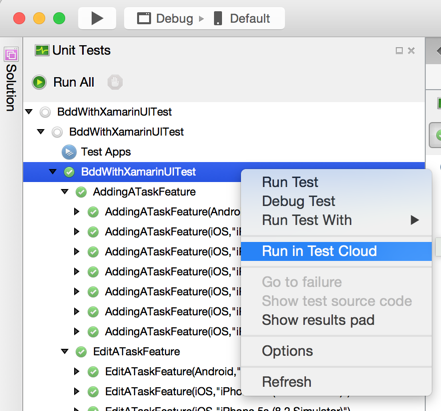Click the Unit Tests pad heartbeat icon
Viewport: 441px width, 411px height.
point(42,50)
